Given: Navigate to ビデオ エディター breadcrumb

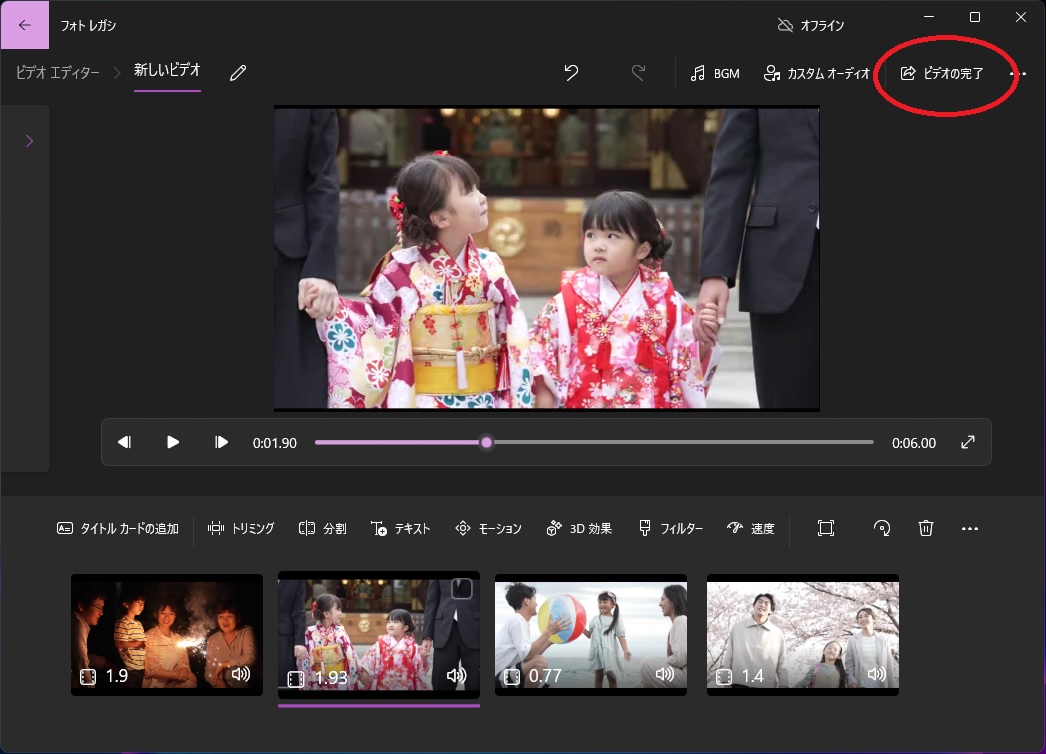Looking at the screenshot, I should [58, 72].
